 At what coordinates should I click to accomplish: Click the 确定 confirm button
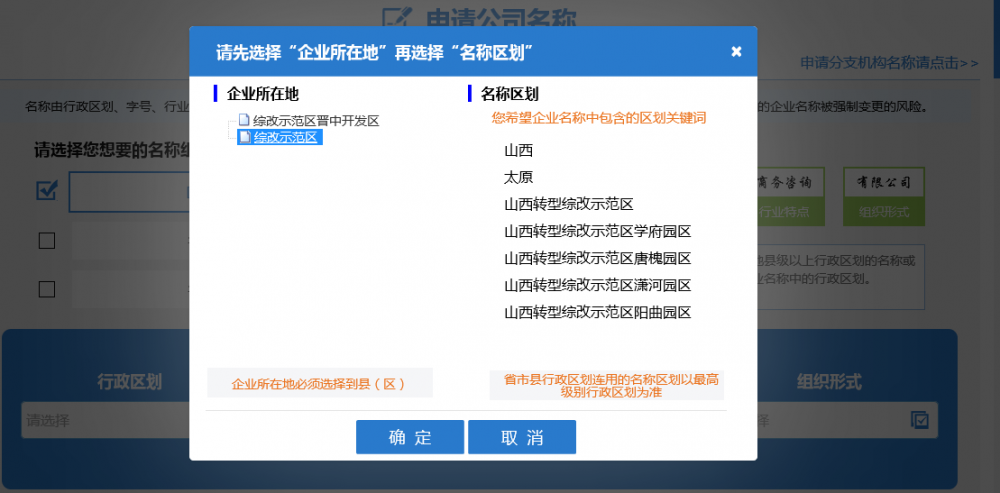[410, 437]
